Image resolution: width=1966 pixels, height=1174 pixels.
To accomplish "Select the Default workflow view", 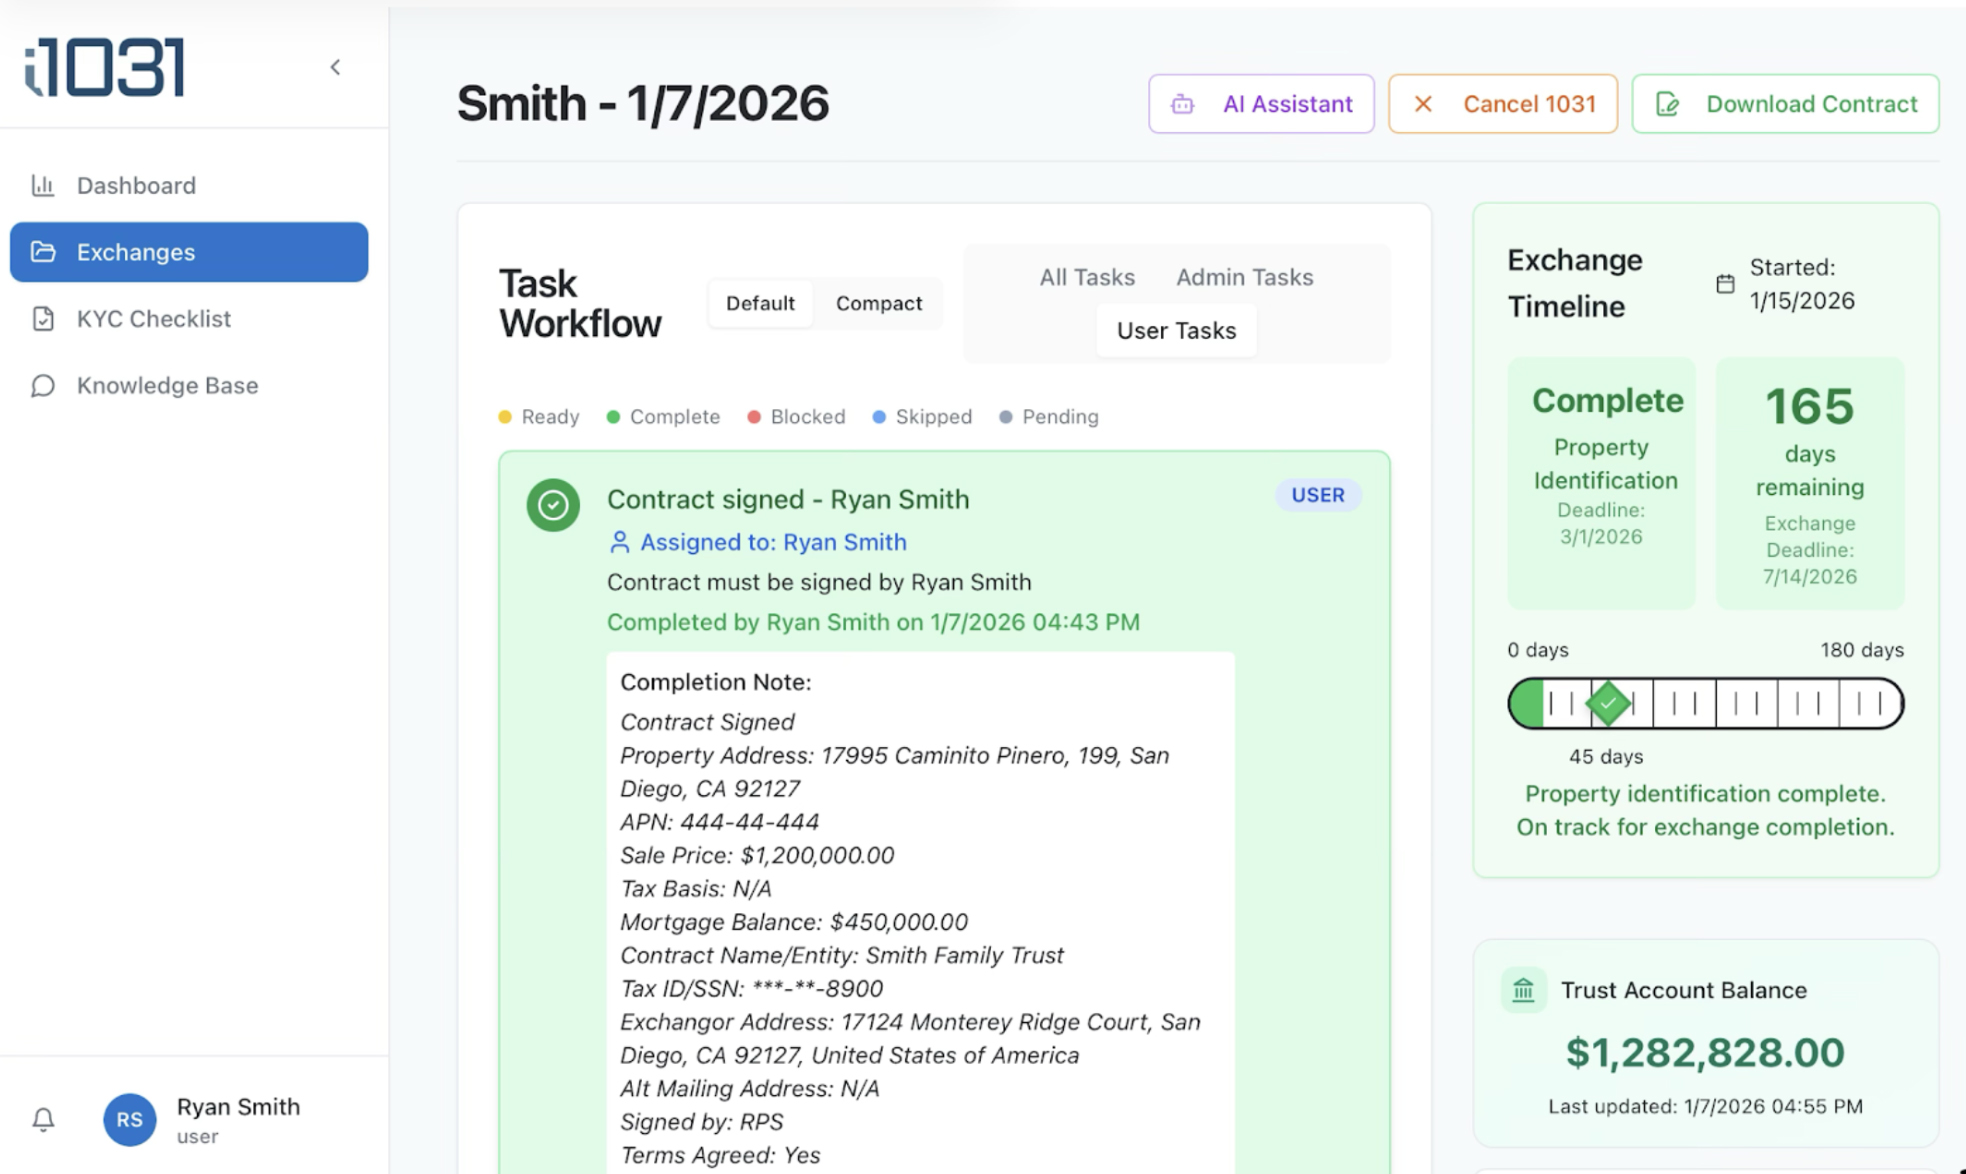I will [760, 303].
